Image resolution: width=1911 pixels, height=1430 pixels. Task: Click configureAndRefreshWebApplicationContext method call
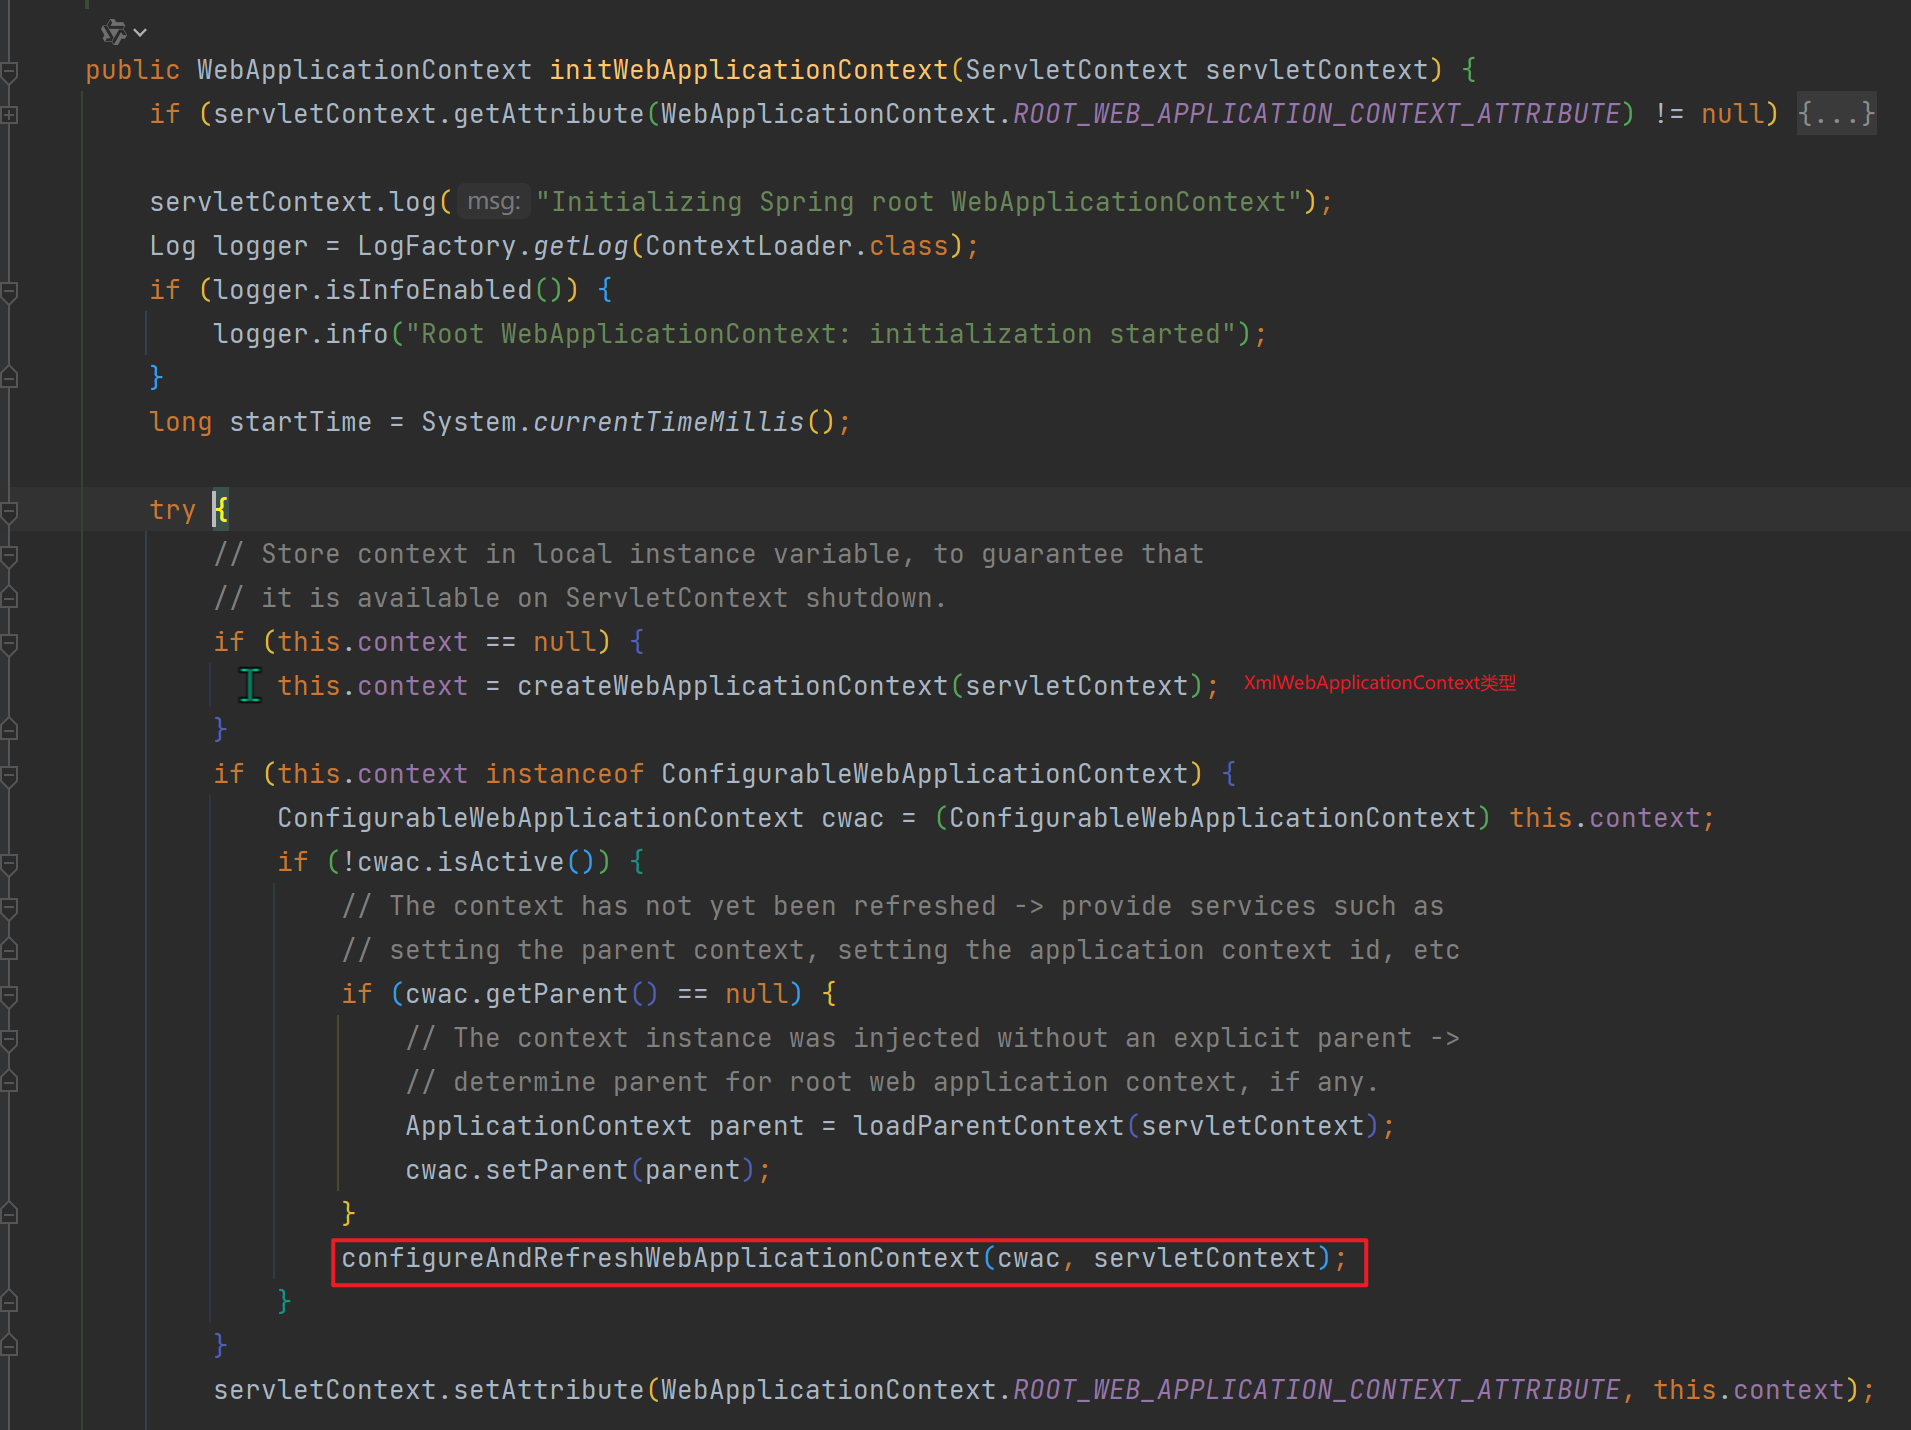coord(661,1258)
